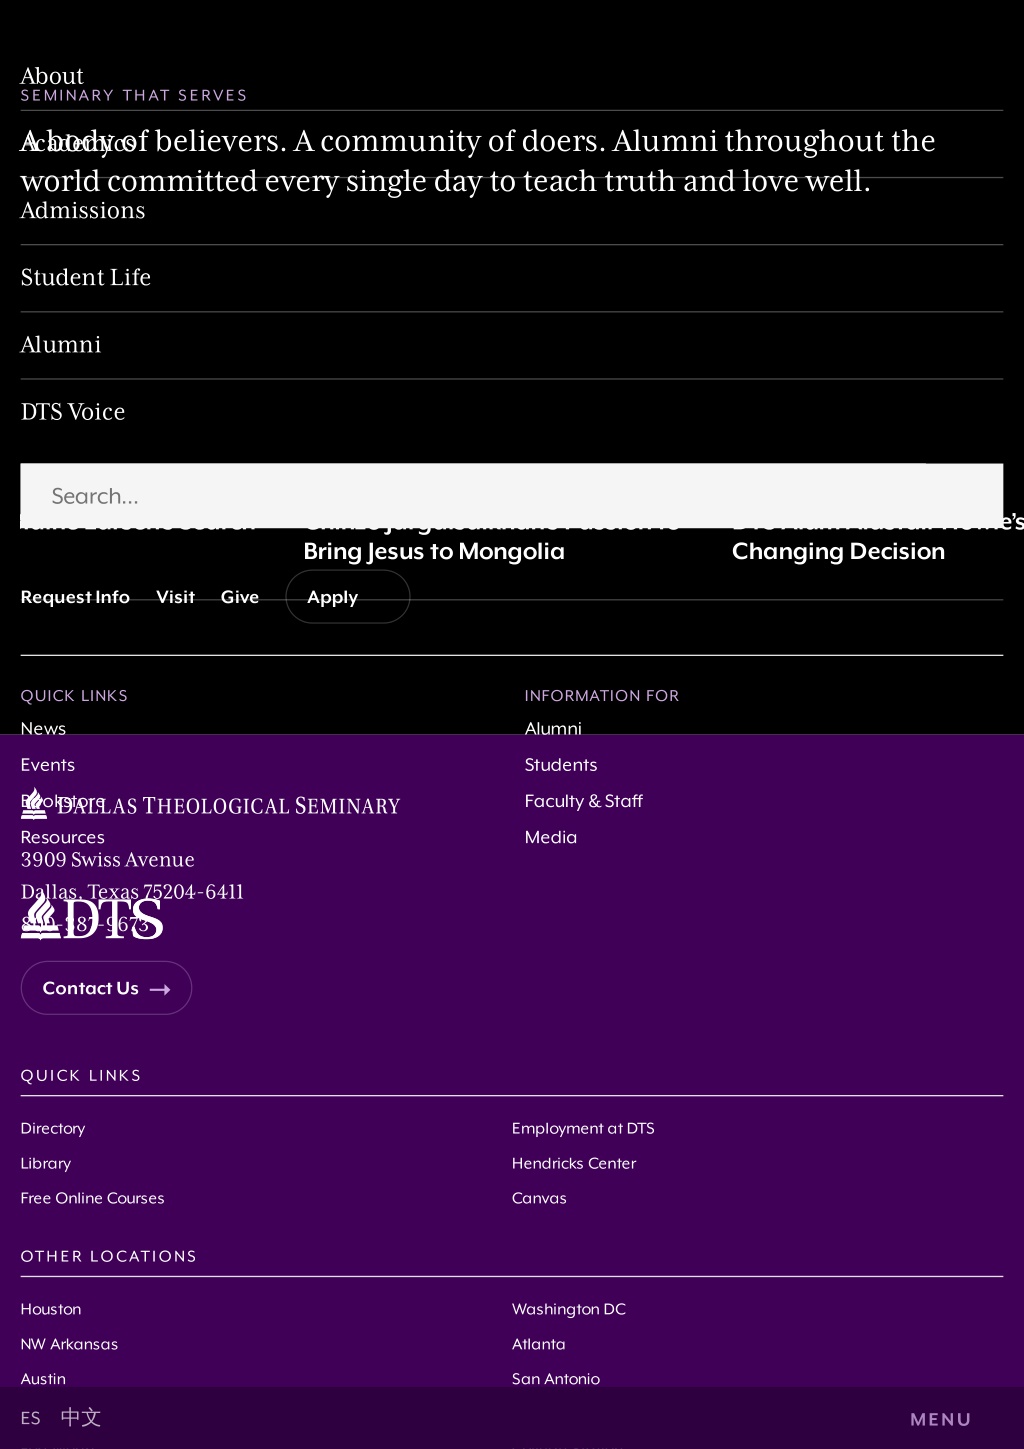Select the Atlanta location
1024x1449 pixels.
tap(539, 1344)
